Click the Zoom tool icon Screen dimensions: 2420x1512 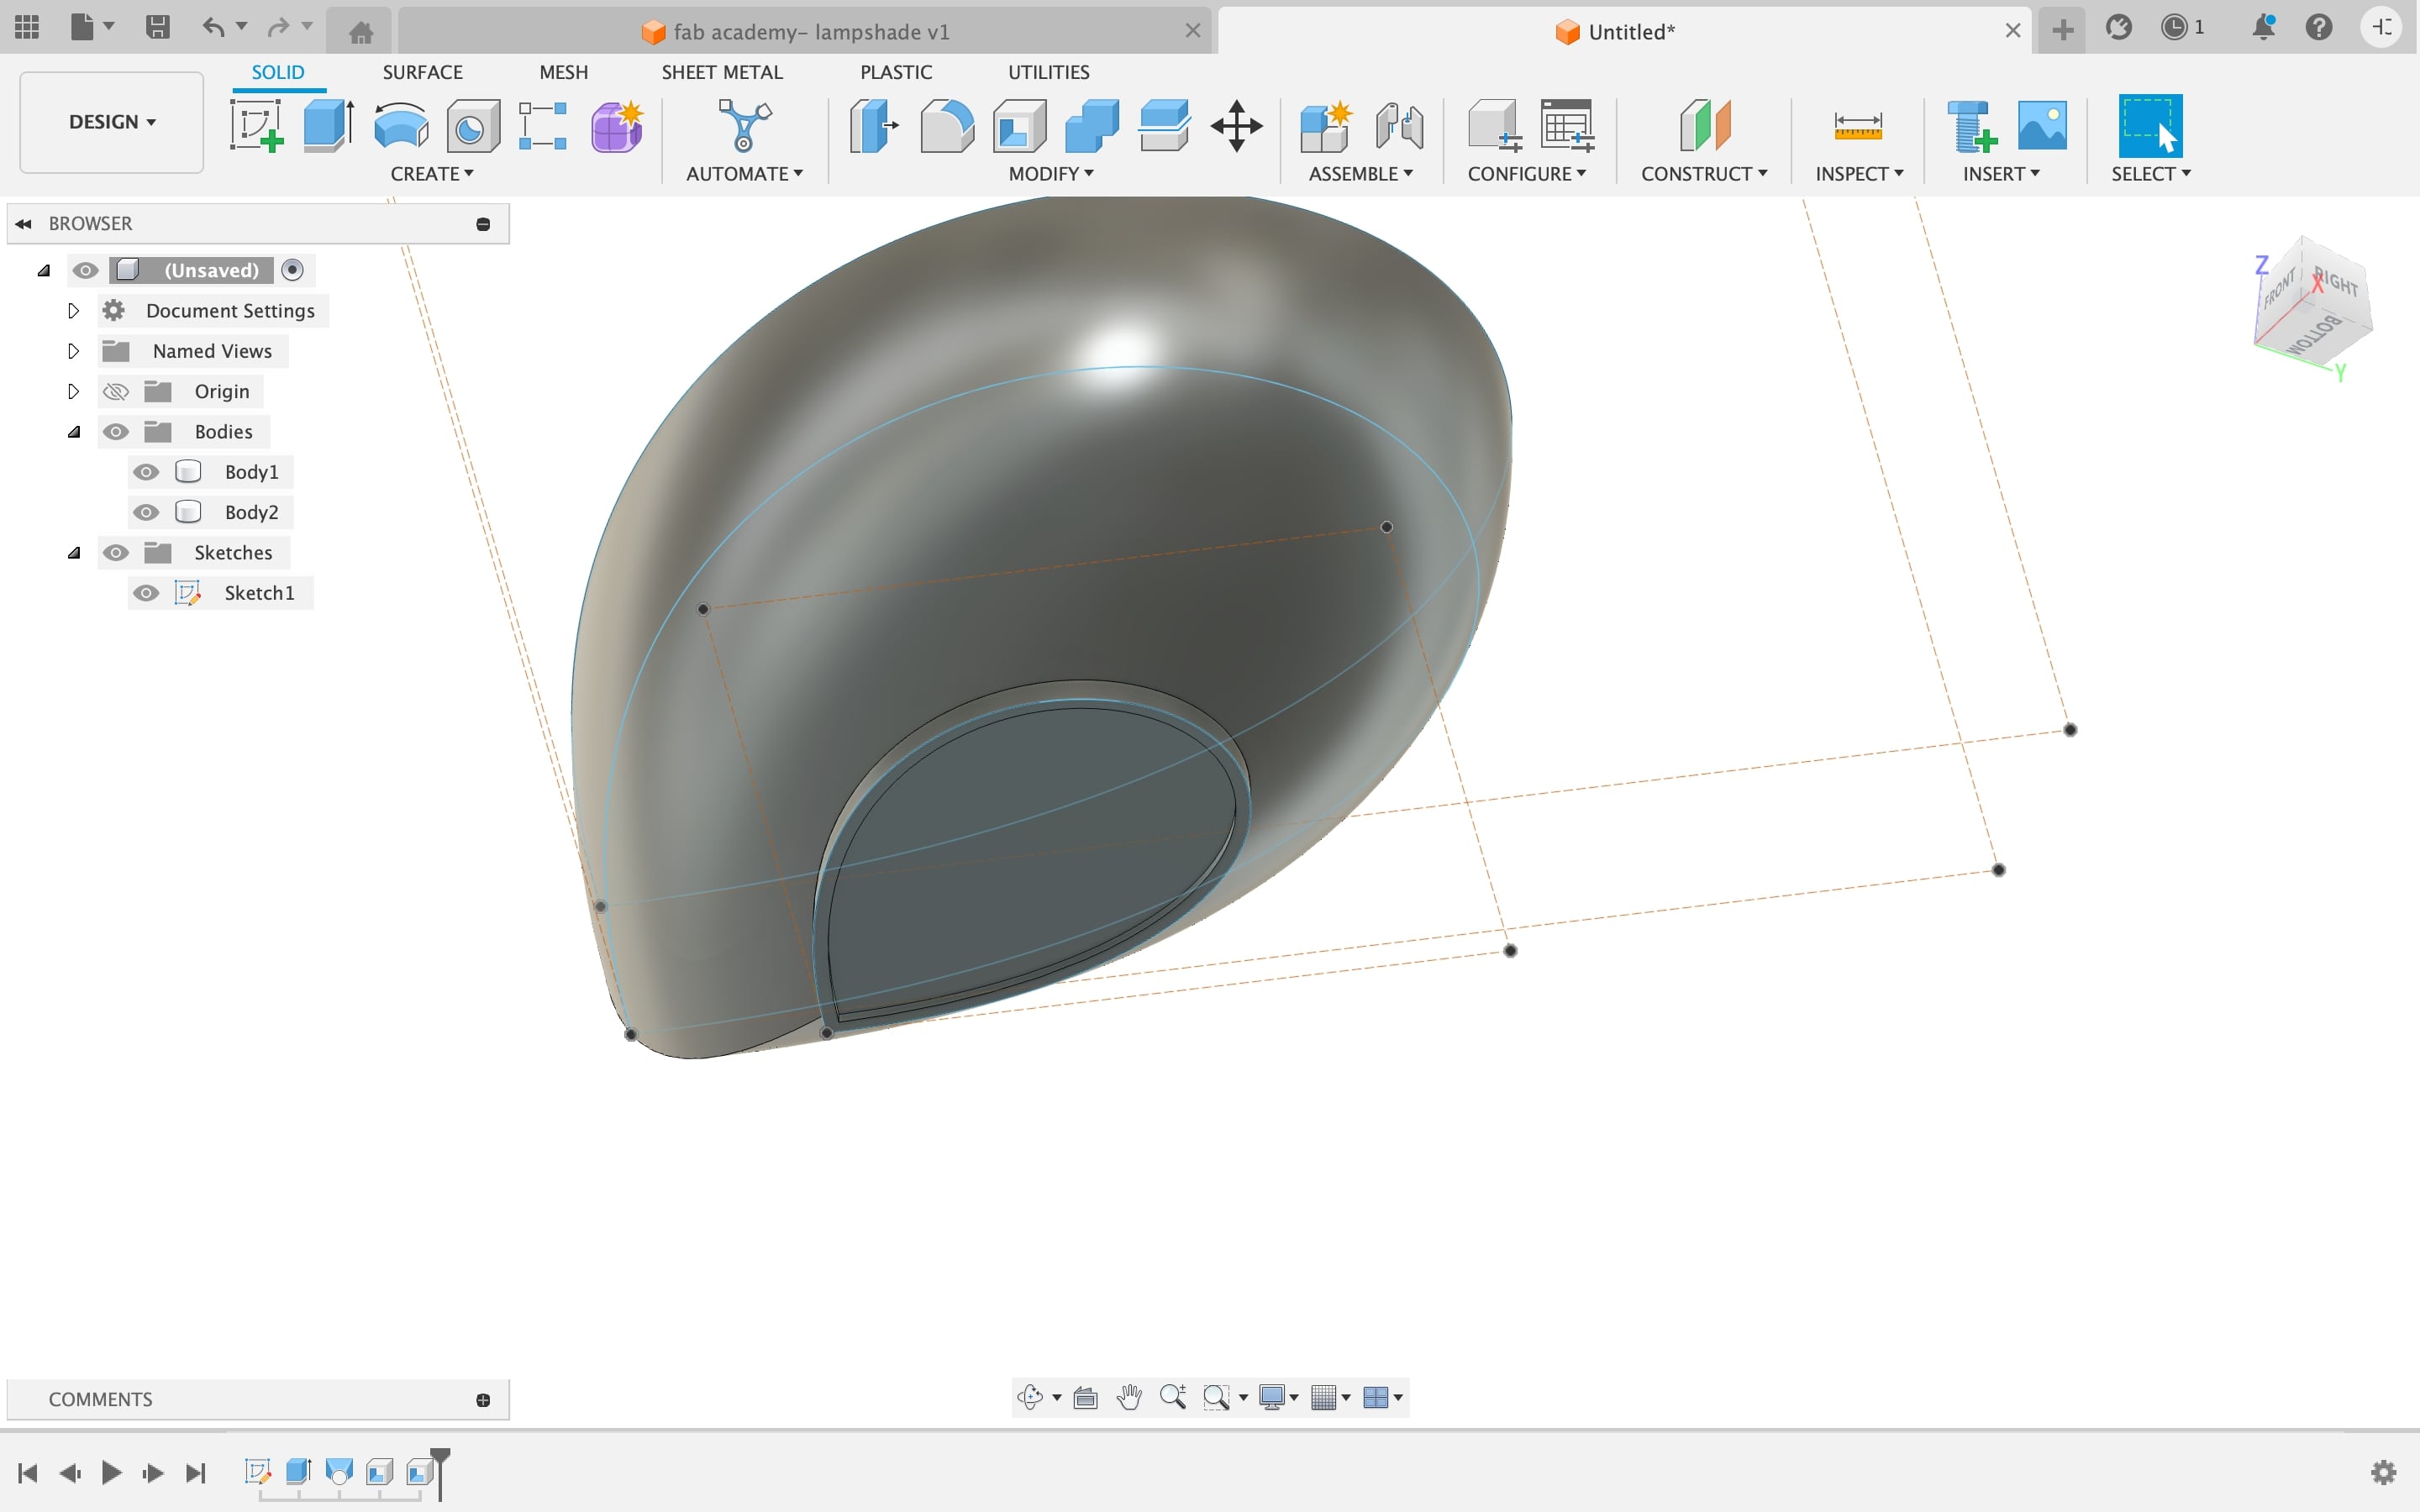click(x=1172, y=1397)
